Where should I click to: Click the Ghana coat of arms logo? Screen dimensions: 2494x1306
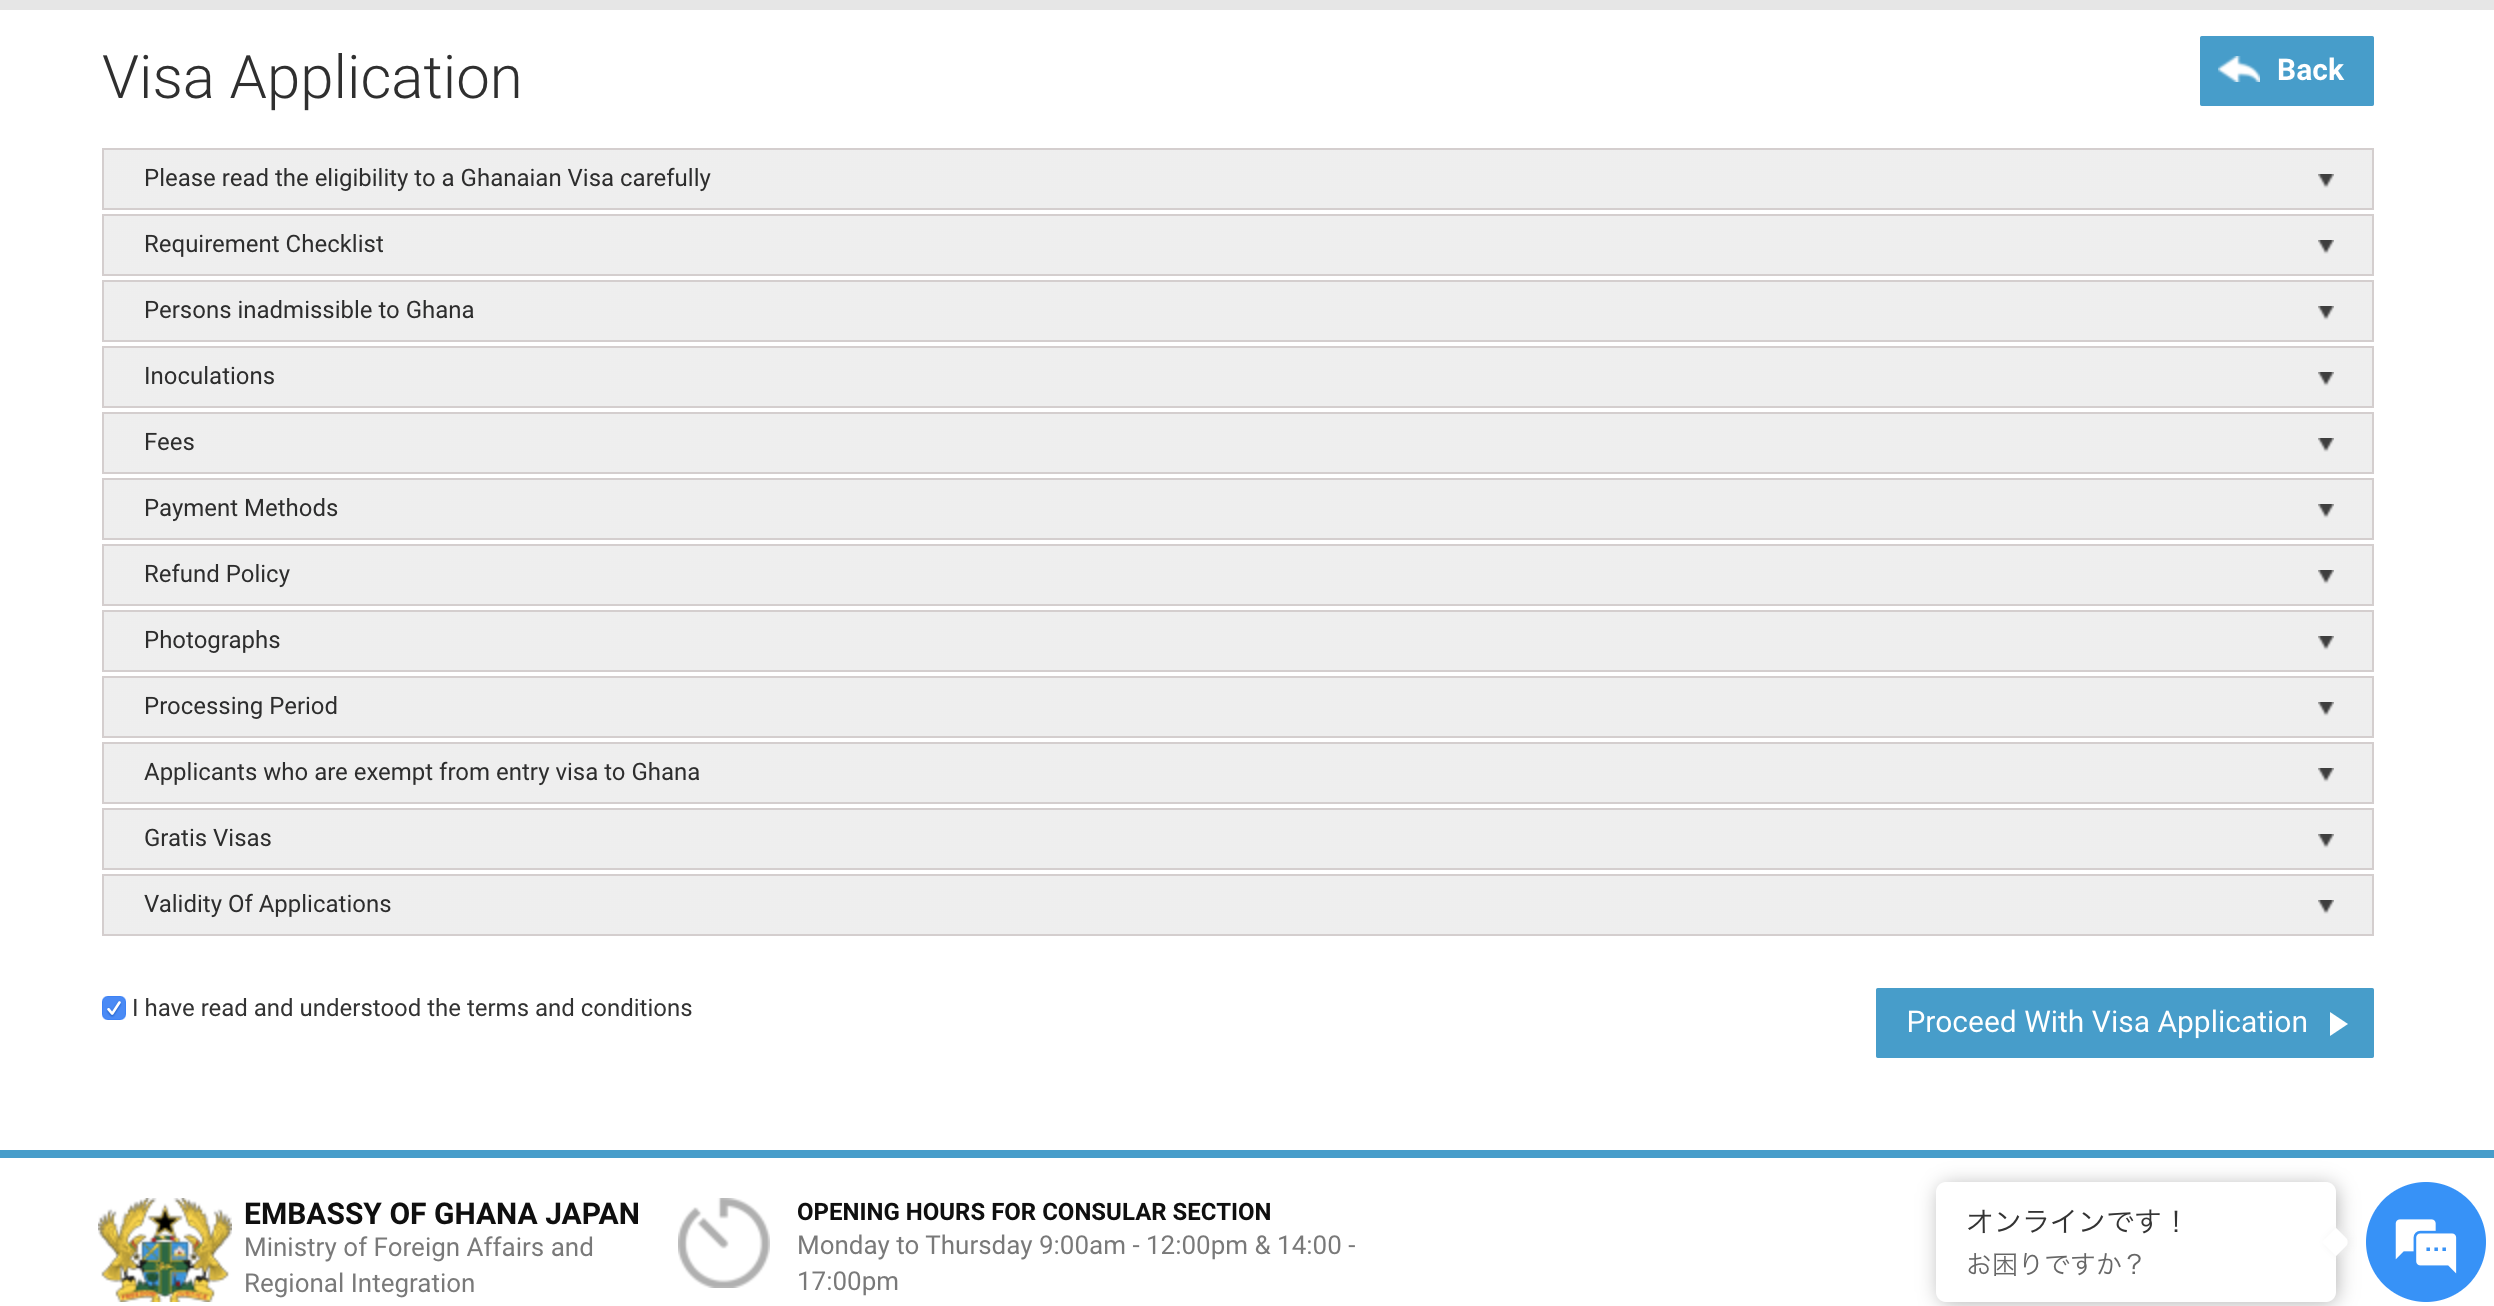tap(165, 1249)
